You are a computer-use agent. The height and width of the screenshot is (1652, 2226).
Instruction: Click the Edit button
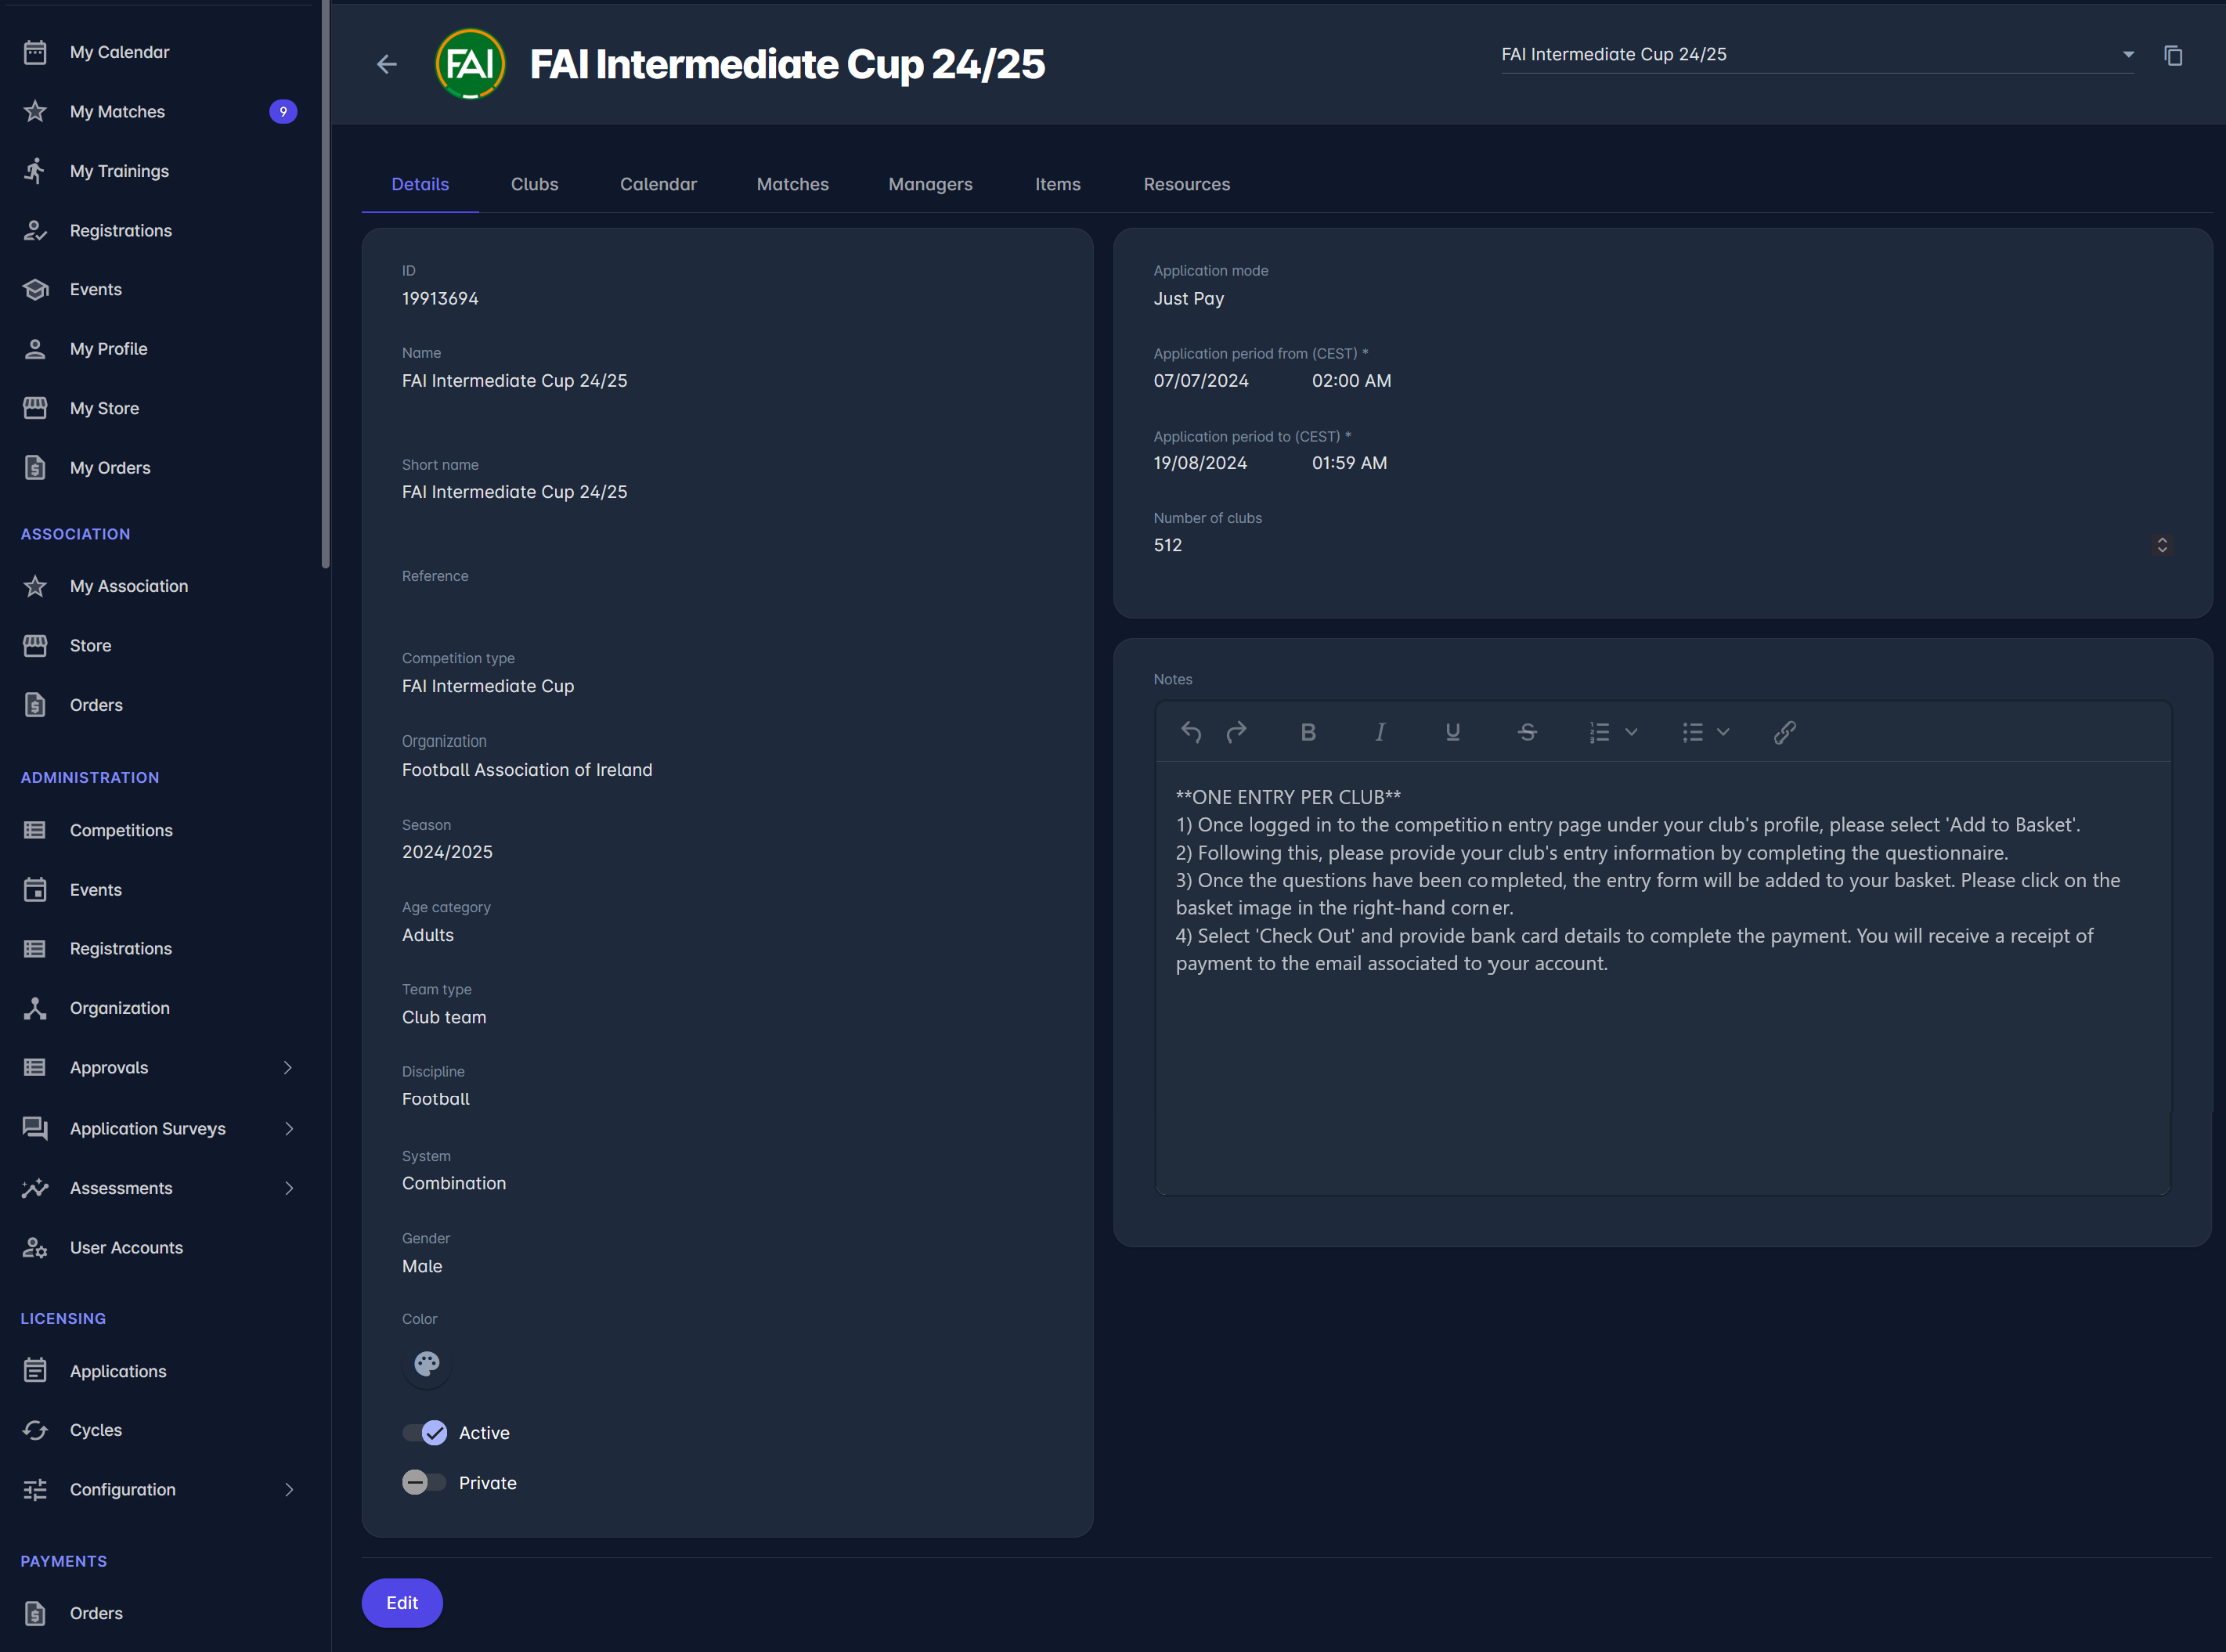pyautogui.click(x=402, y=1603)
